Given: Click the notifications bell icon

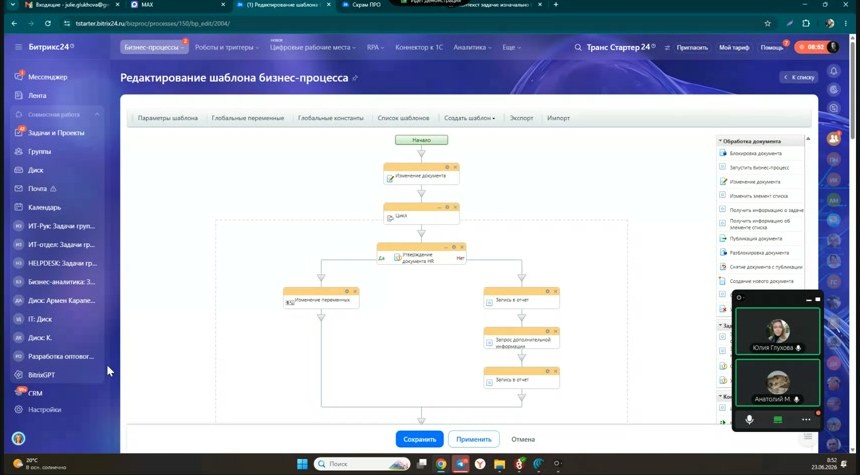Looking at the screenshot, I should 834,71.
